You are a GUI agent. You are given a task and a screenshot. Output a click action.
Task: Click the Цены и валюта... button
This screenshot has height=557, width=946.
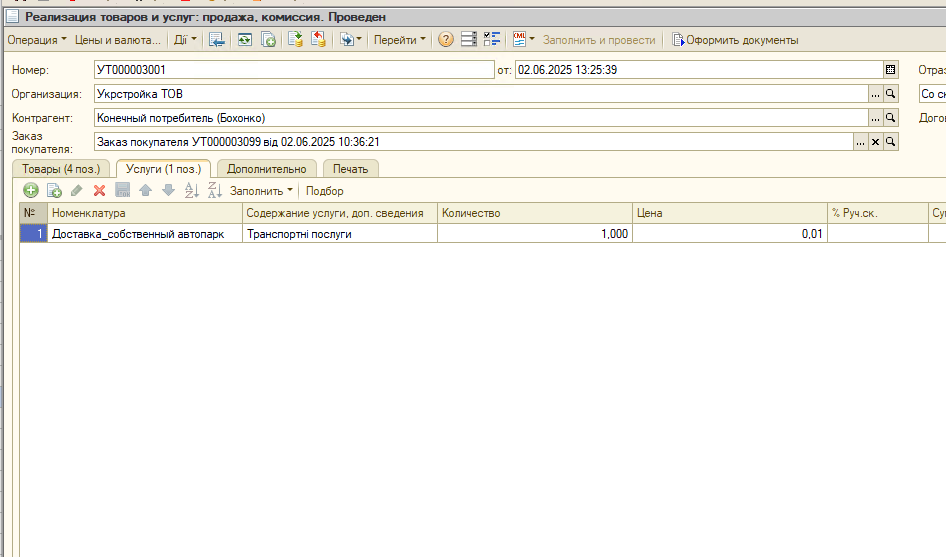[118, 40]
